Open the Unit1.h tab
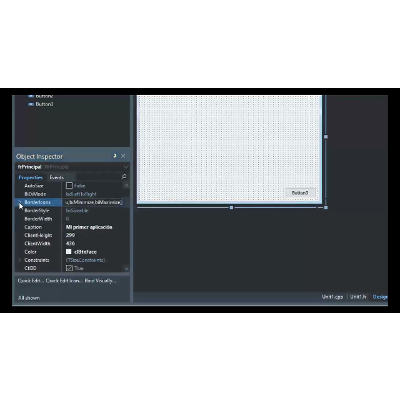 point(358,297)
